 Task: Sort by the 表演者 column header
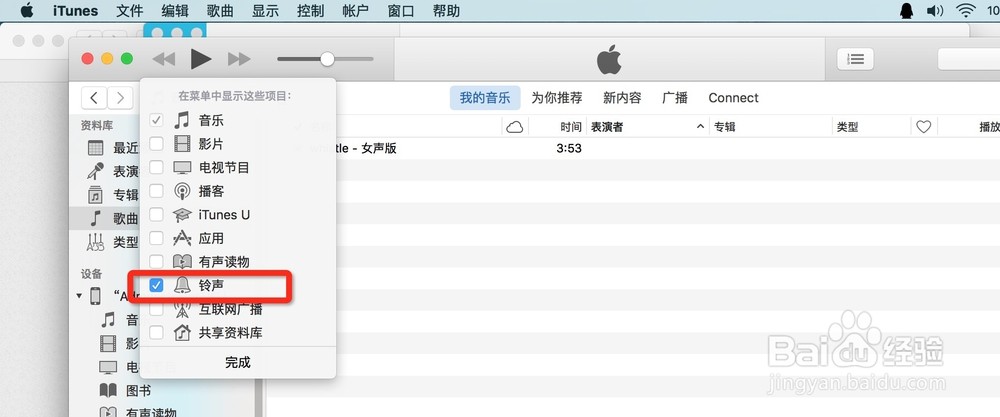coord(648,127)
